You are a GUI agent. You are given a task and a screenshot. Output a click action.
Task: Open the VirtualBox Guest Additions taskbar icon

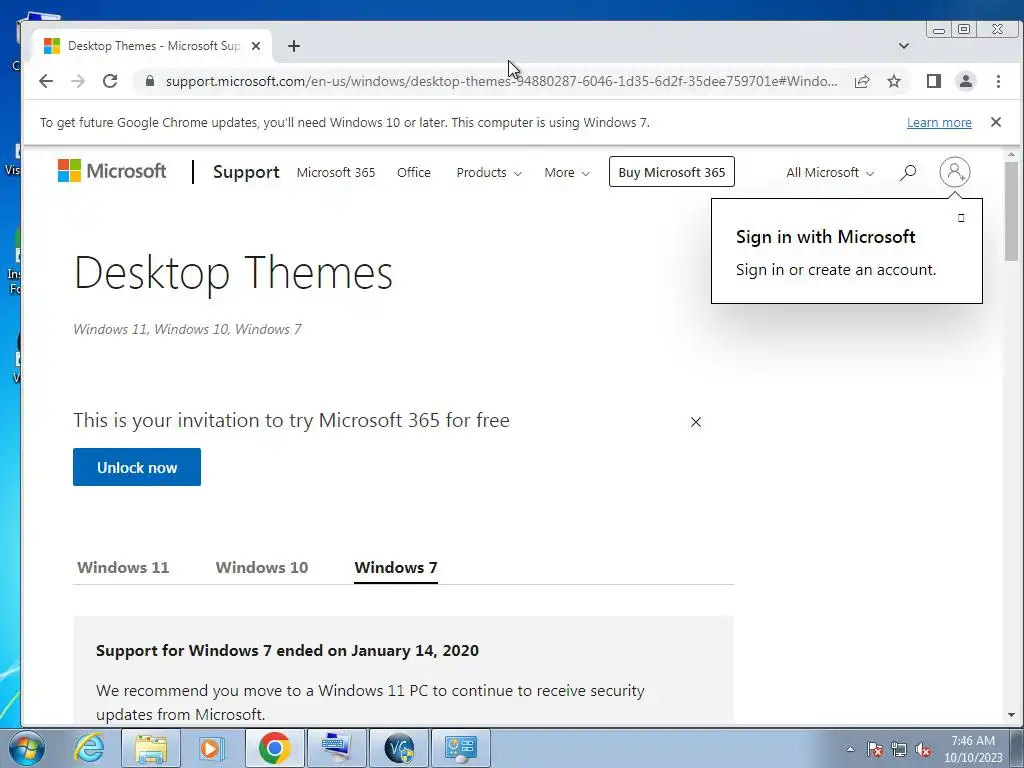[398, 748]
